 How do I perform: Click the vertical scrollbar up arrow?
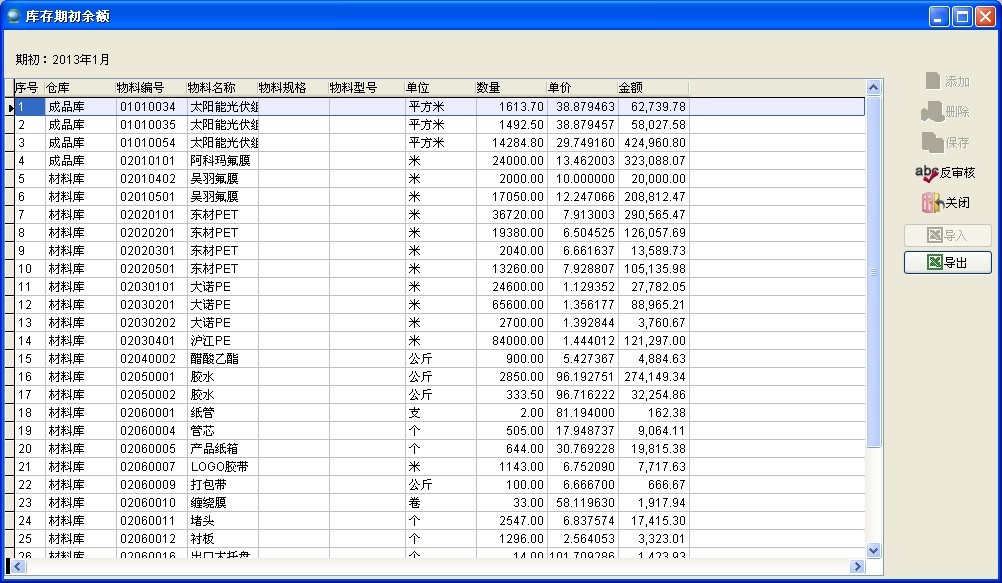[x=873, y=88]
